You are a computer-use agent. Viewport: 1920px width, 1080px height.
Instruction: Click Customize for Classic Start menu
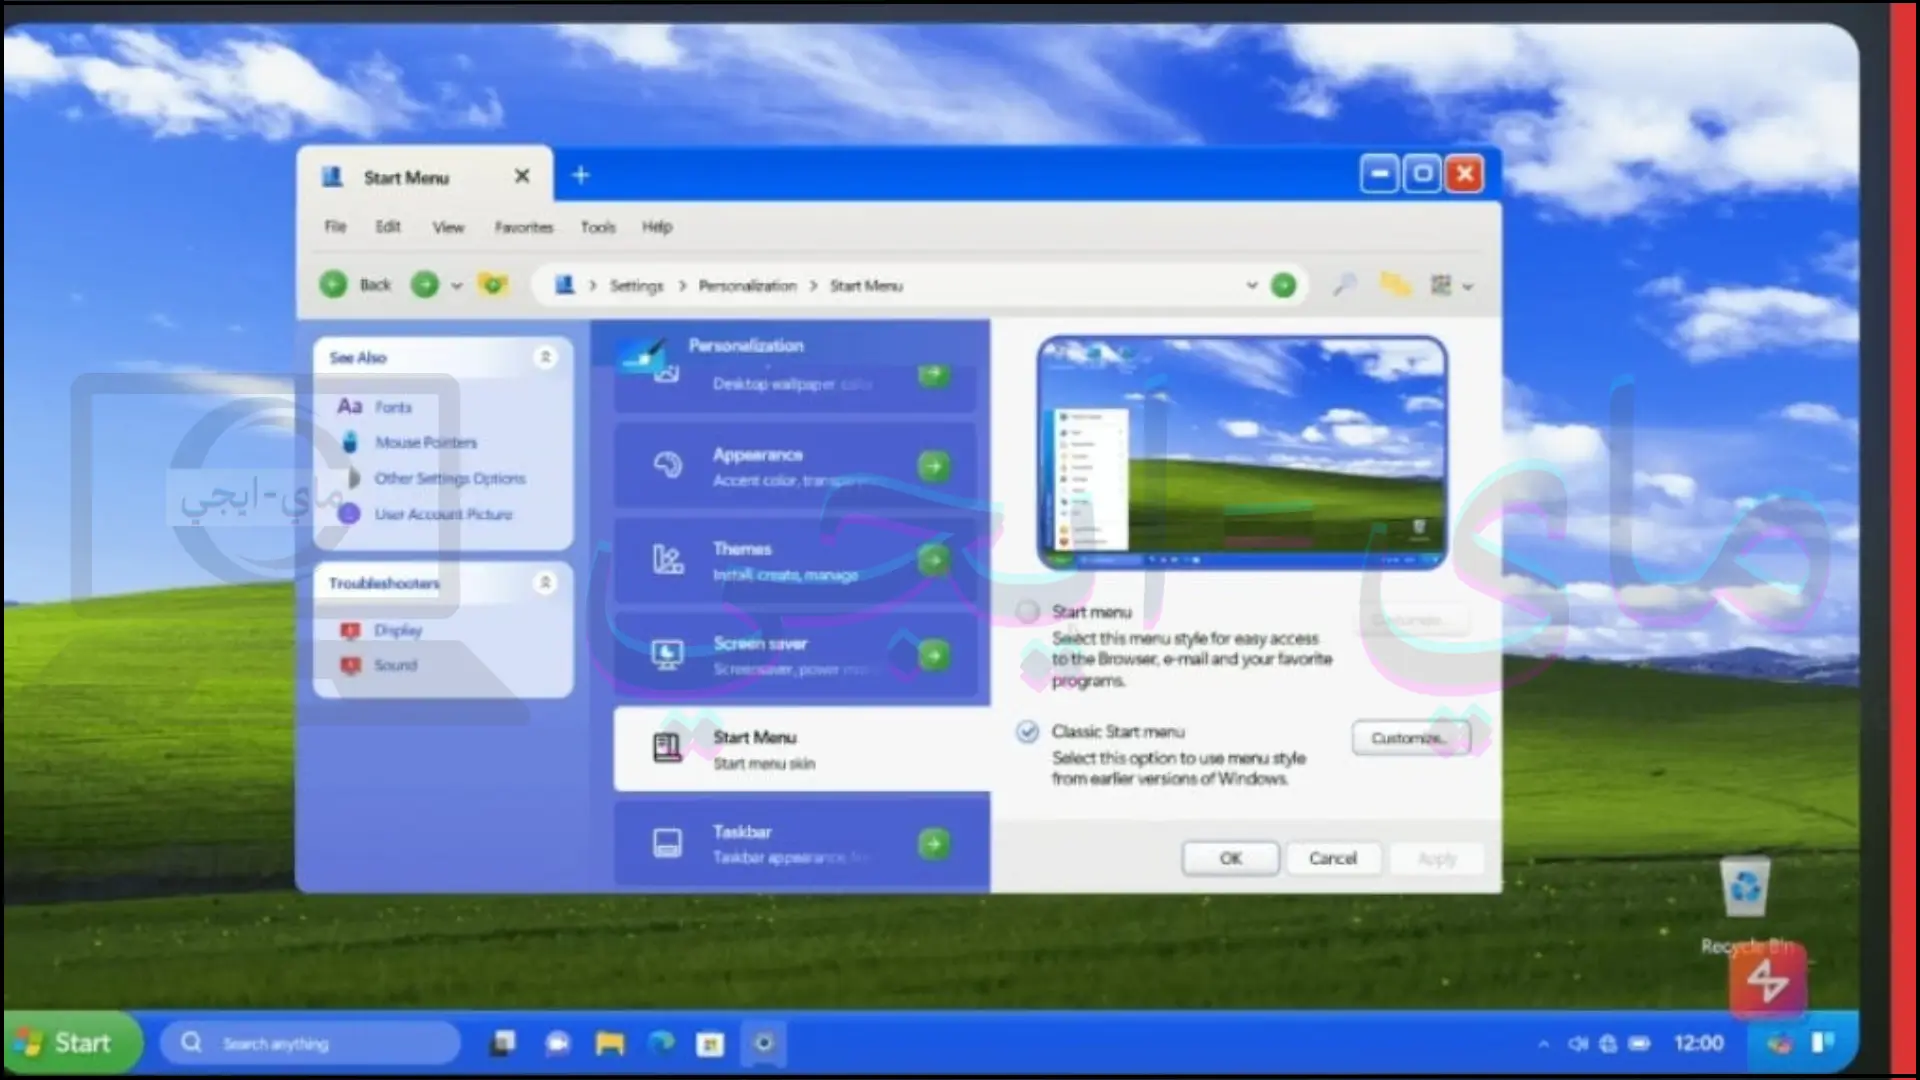[1411, 738]
